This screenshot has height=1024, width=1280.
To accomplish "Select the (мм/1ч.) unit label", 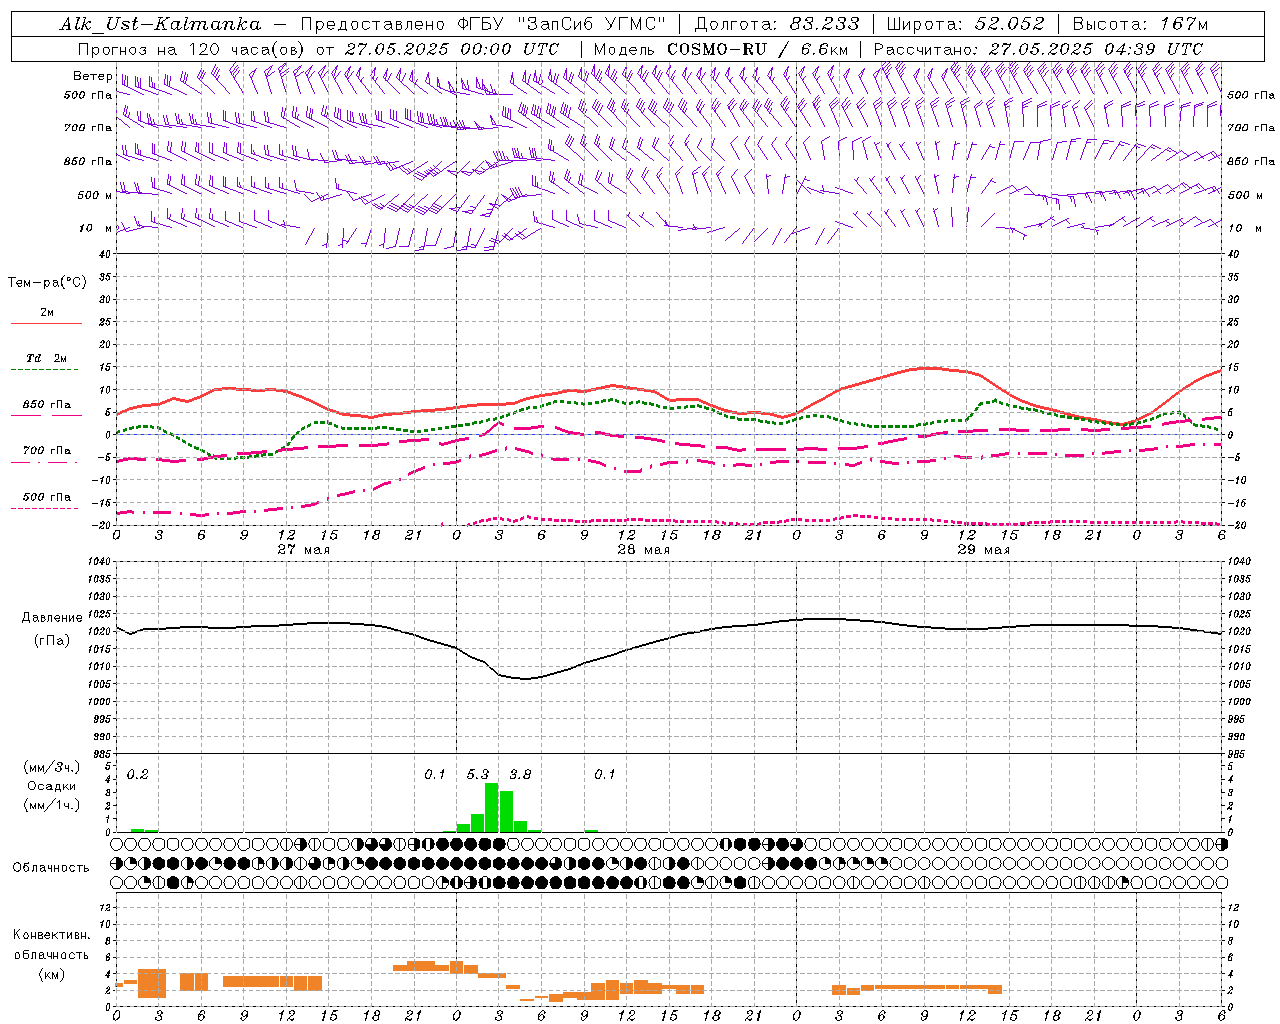I will pos(51,805).
